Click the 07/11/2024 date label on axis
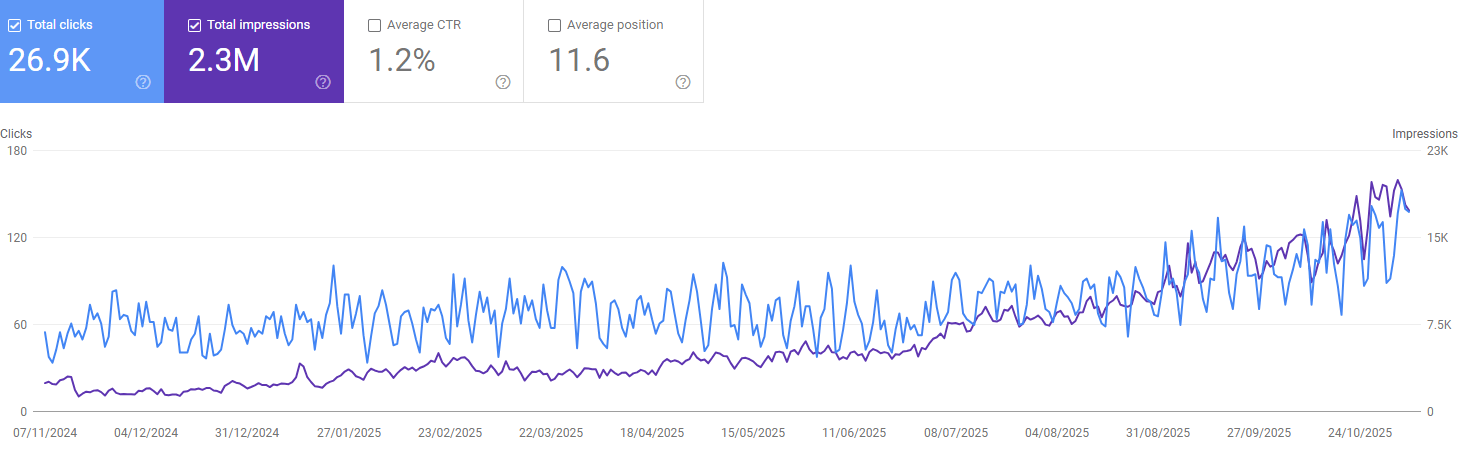 tap(45, 433)
